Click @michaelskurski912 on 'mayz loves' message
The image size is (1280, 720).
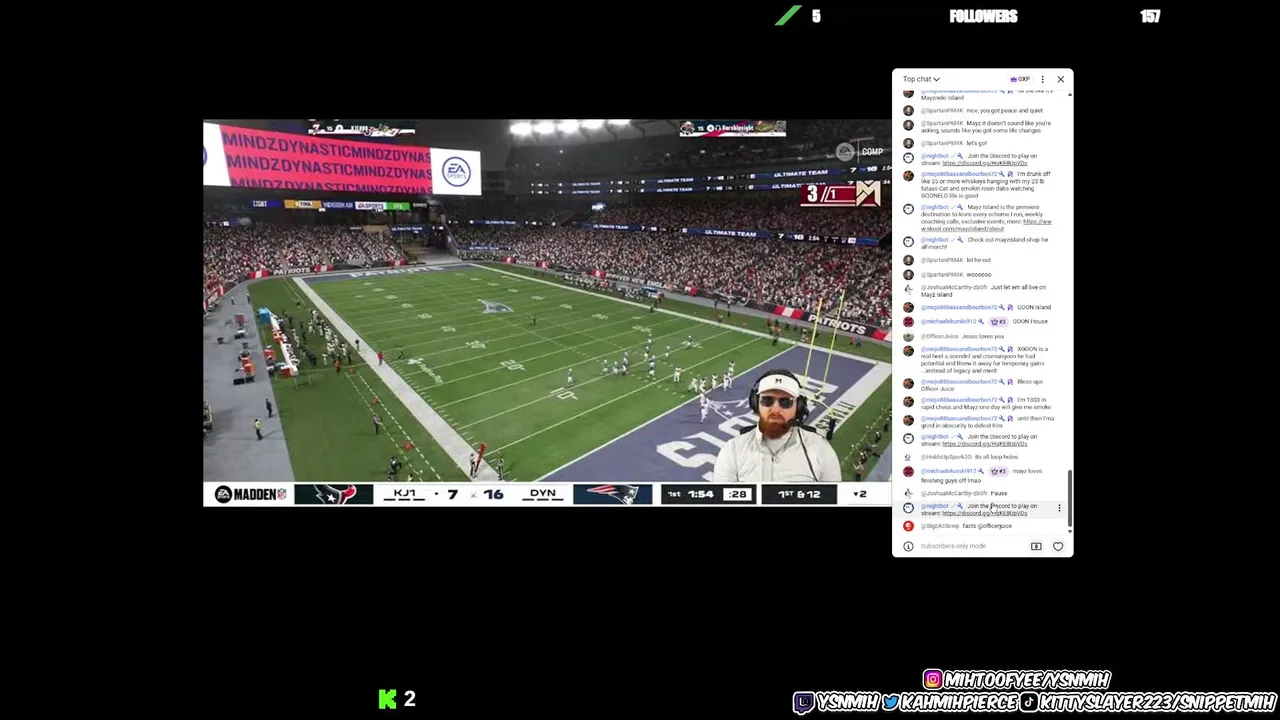948,471
